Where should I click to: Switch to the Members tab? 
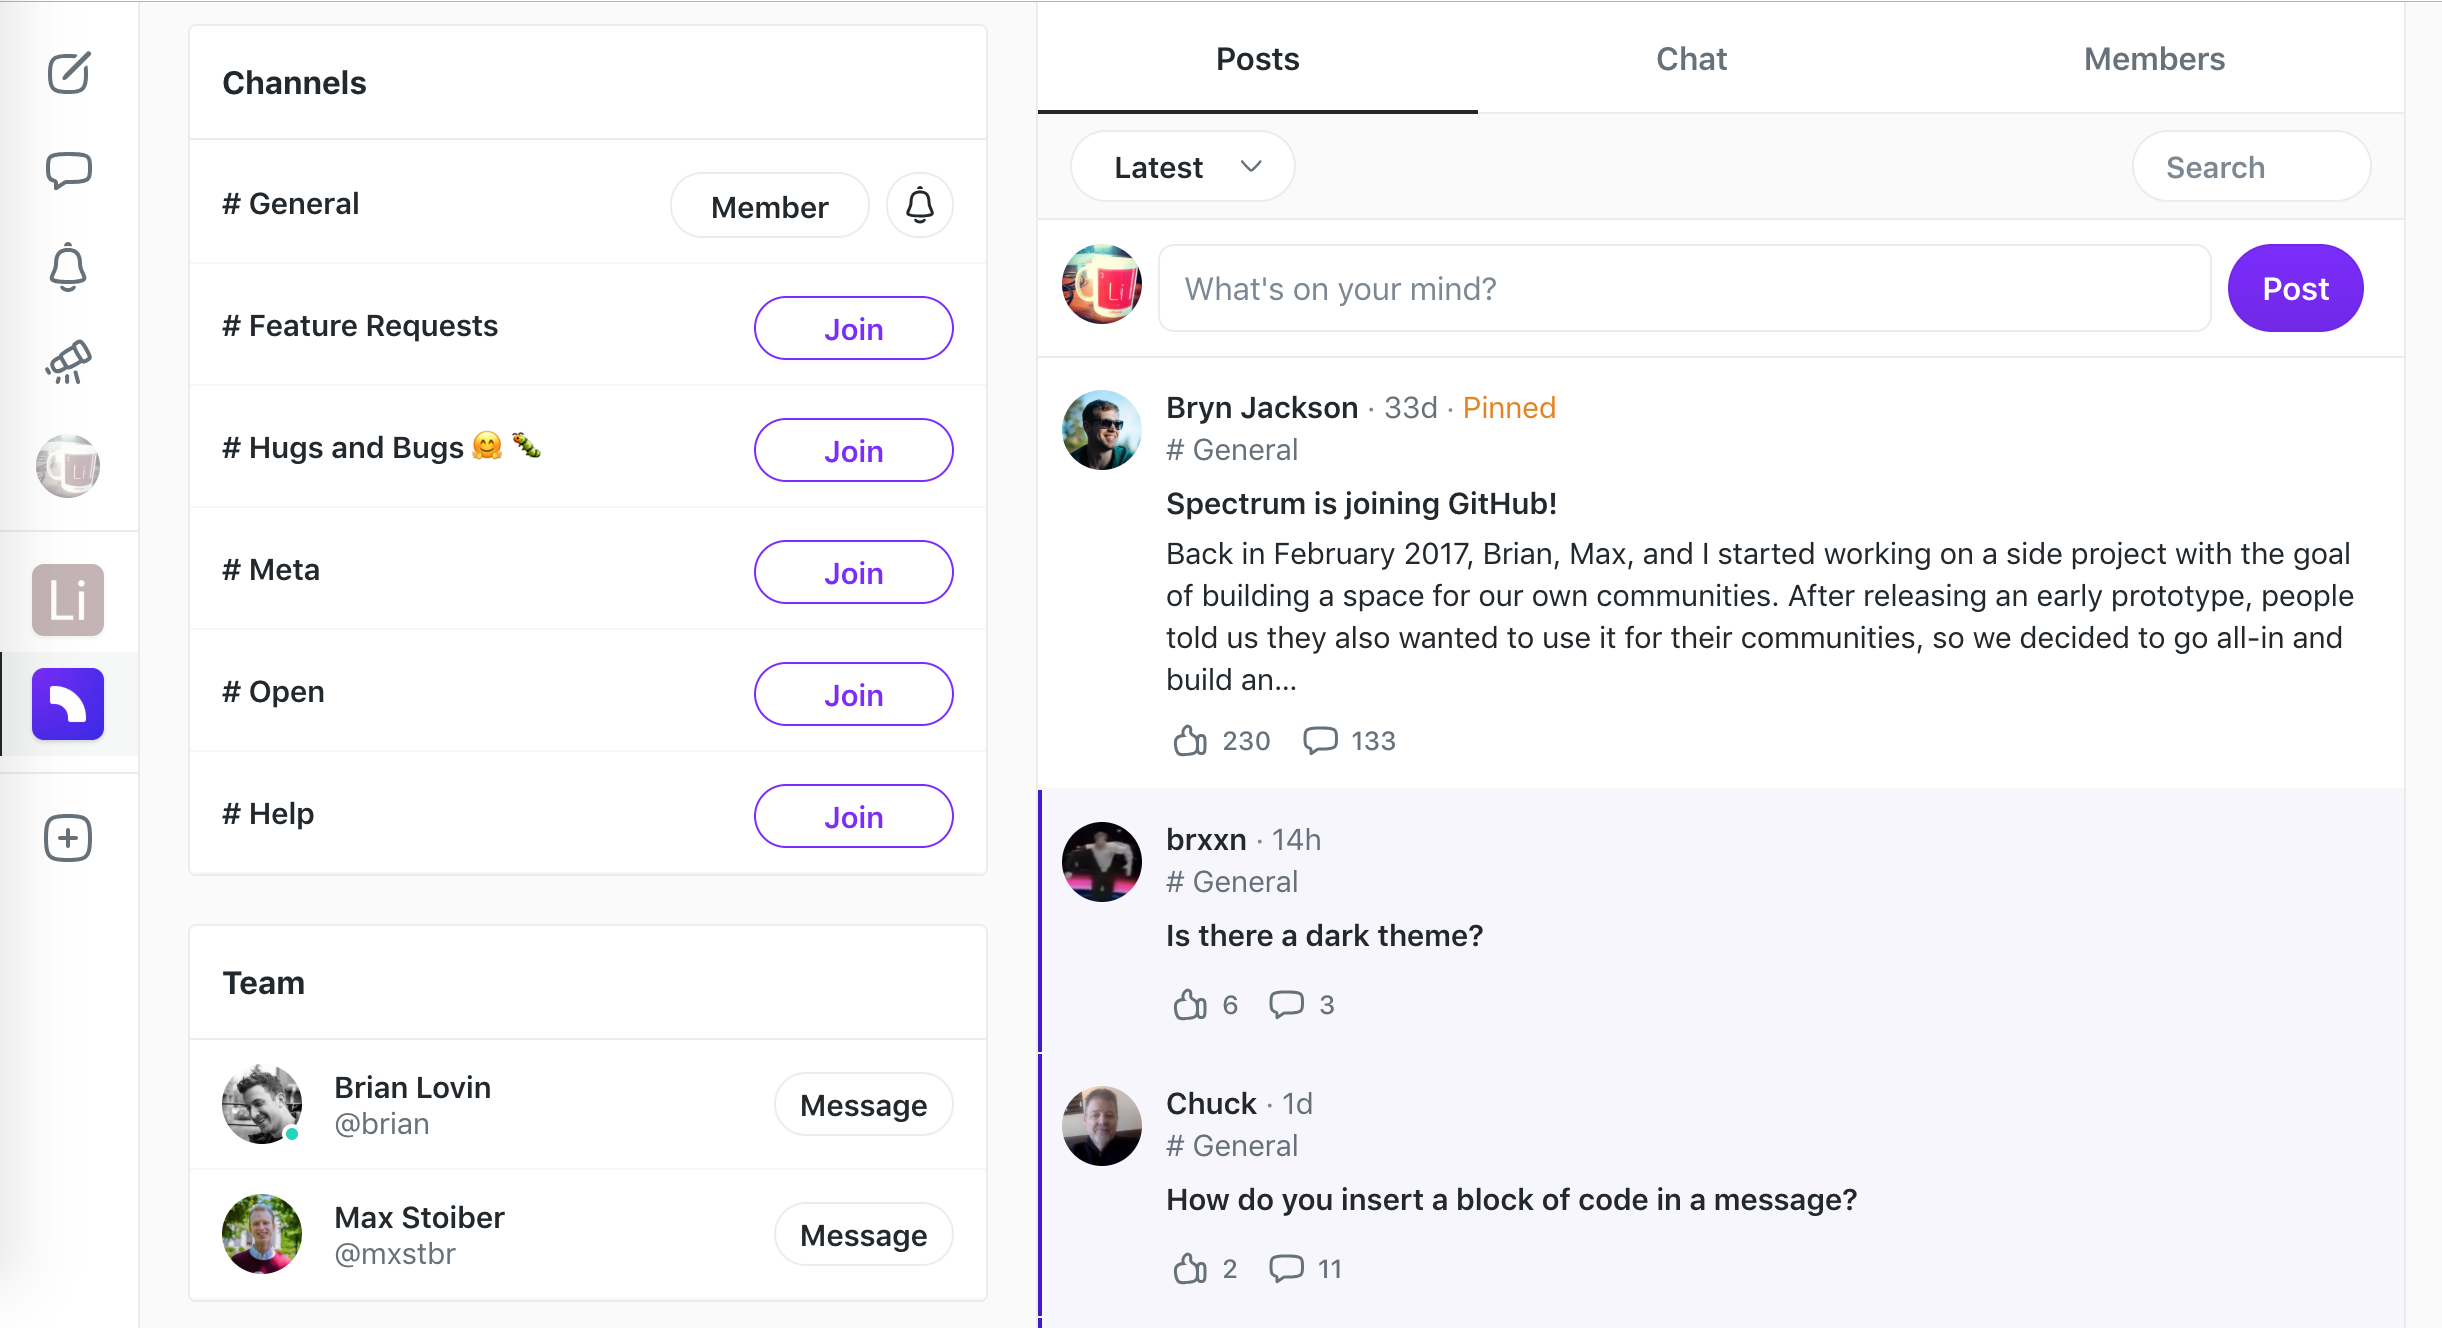(2154, 59)
